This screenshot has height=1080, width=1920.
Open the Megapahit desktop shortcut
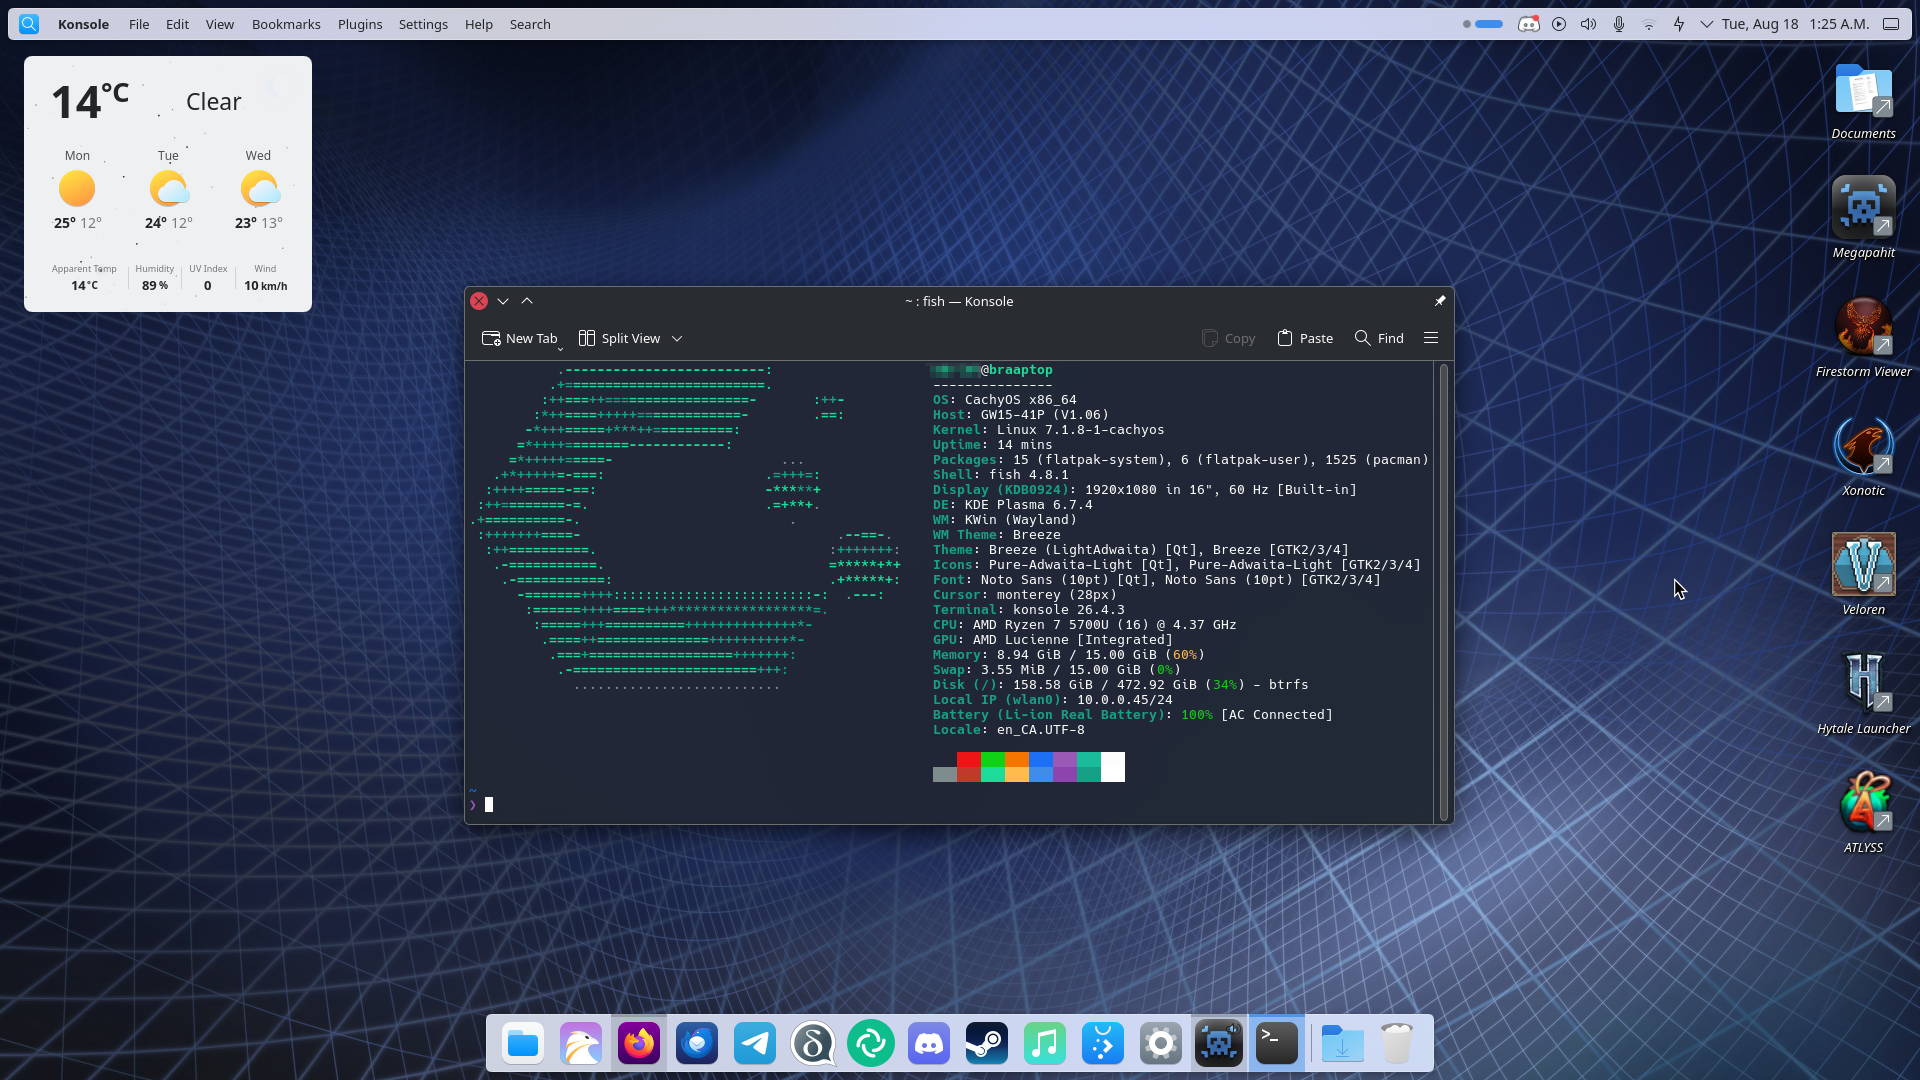(x=1863, y=219)
